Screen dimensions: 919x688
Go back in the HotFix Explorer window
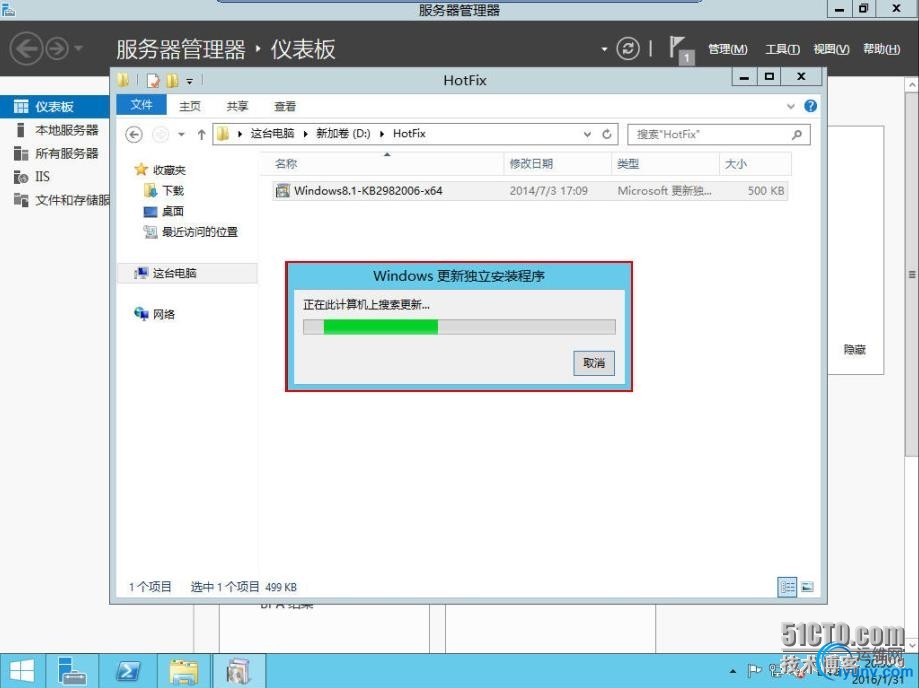(134, 135)
